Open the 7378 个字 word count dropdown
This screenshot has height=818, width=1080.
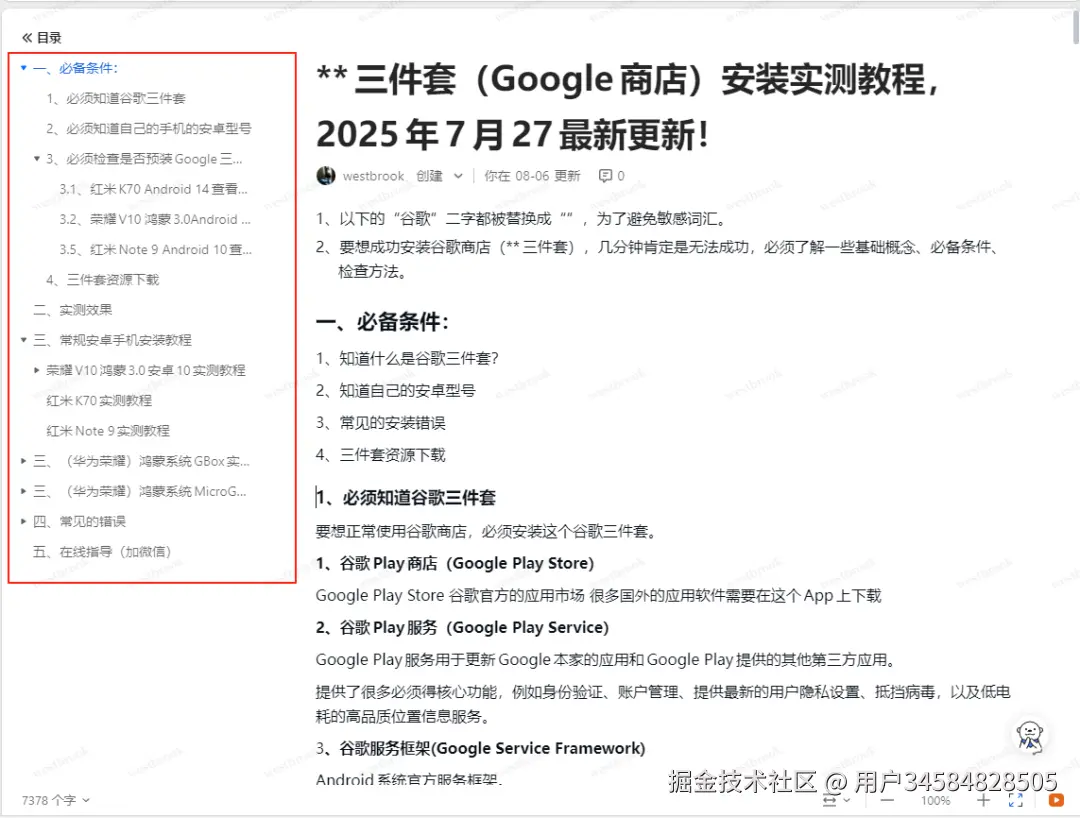click(56, 800)
